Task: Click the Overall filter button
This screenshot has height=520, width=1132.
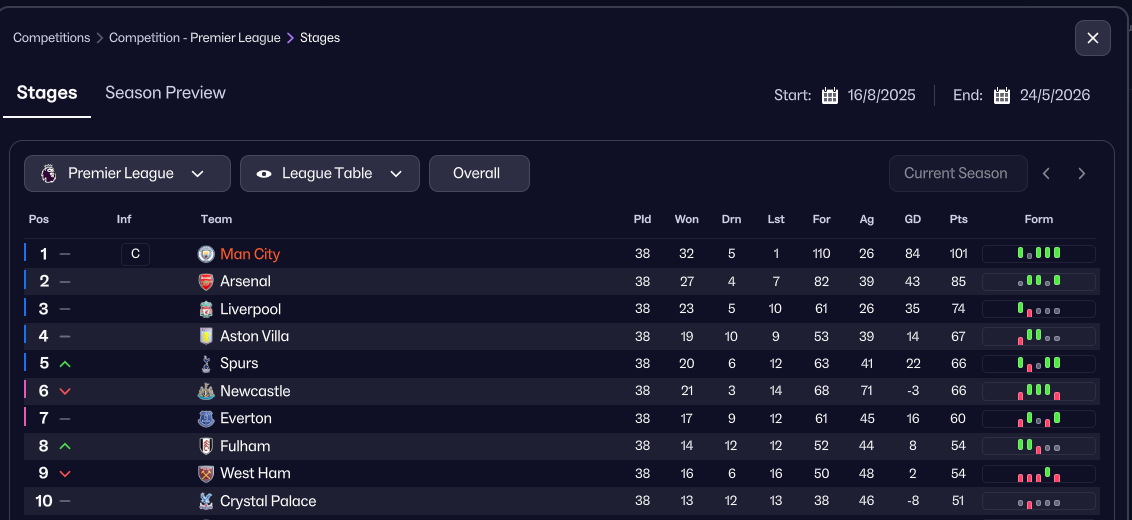Action: [478, 173]
